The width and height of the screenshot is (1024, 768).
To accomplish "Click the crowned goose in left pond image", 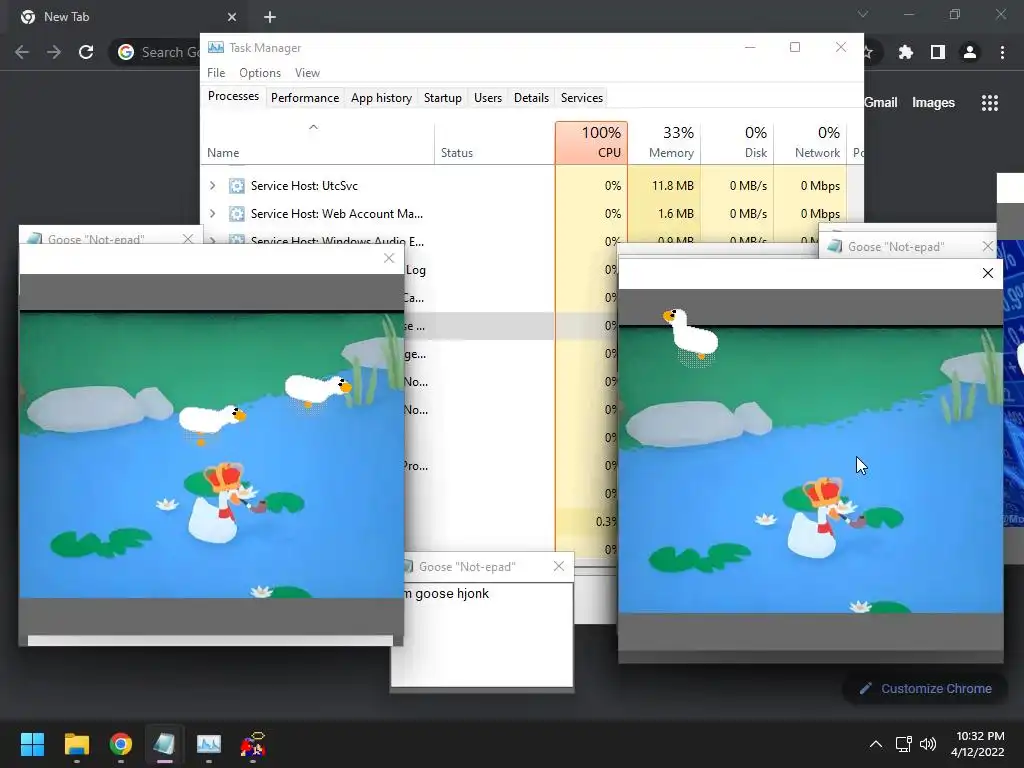I will pos(221,503).
